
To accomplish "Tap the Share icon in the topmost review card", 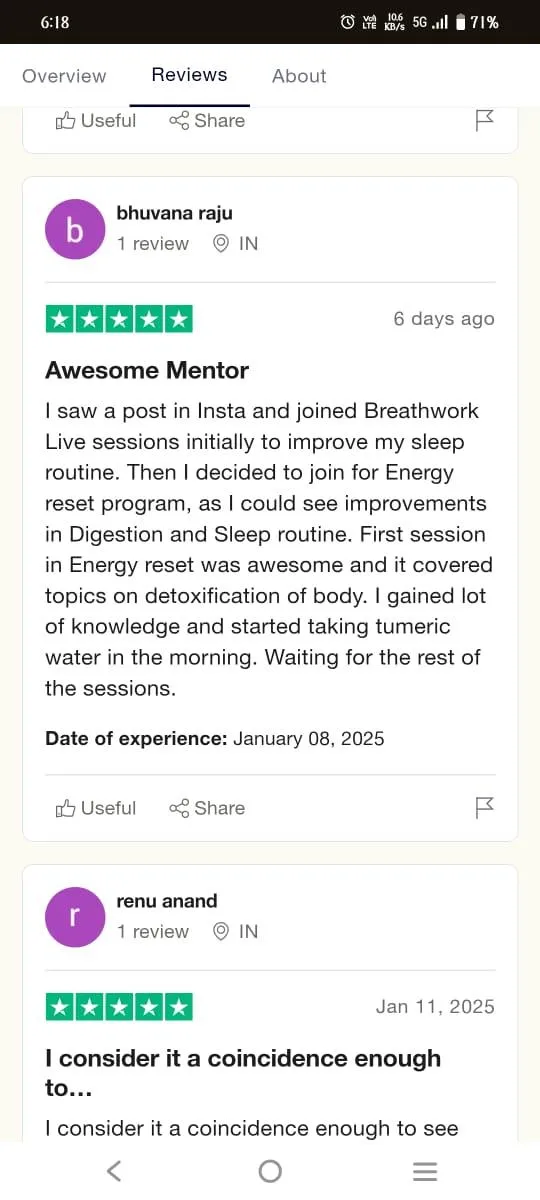I will tap(179, 120).
